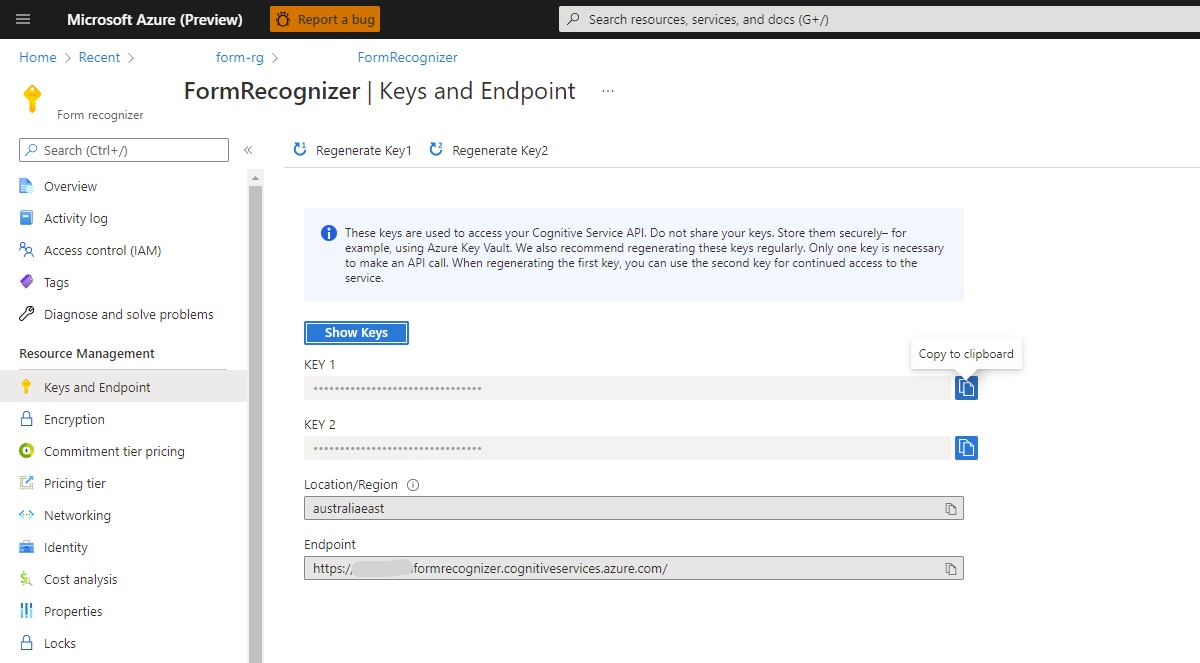1200x663 pixels.
Task: Open the ellipsis more options by the title
Action: click(607, 91)
